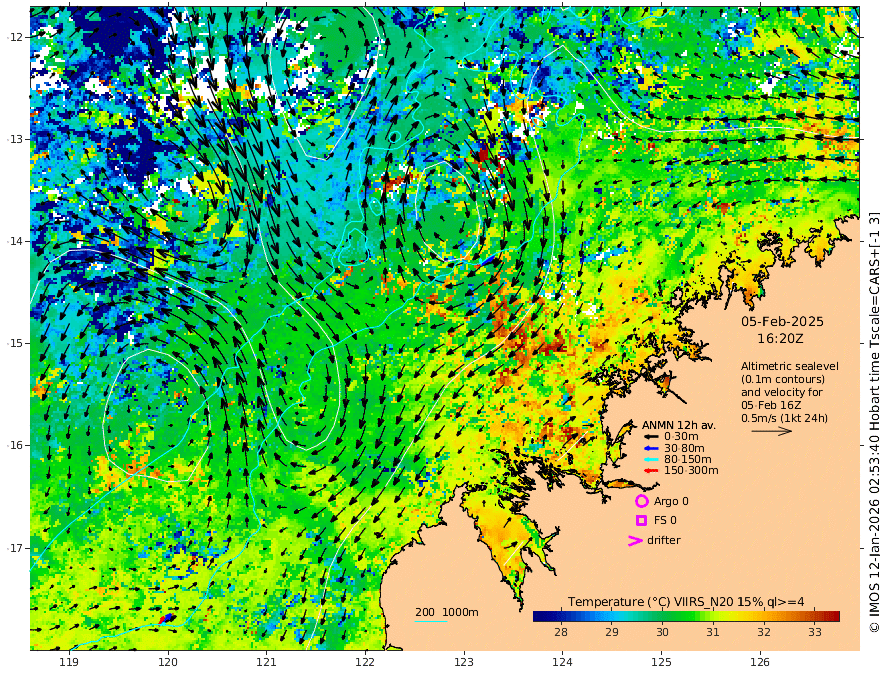Click the cyan bathymetry line under 200 1000m

tap(431, 621)
